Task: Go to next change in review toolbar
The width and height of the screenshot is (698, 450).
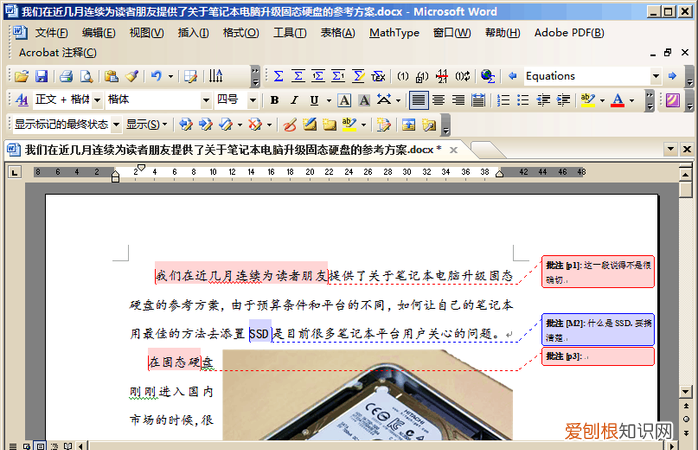Action: [205, 125]
